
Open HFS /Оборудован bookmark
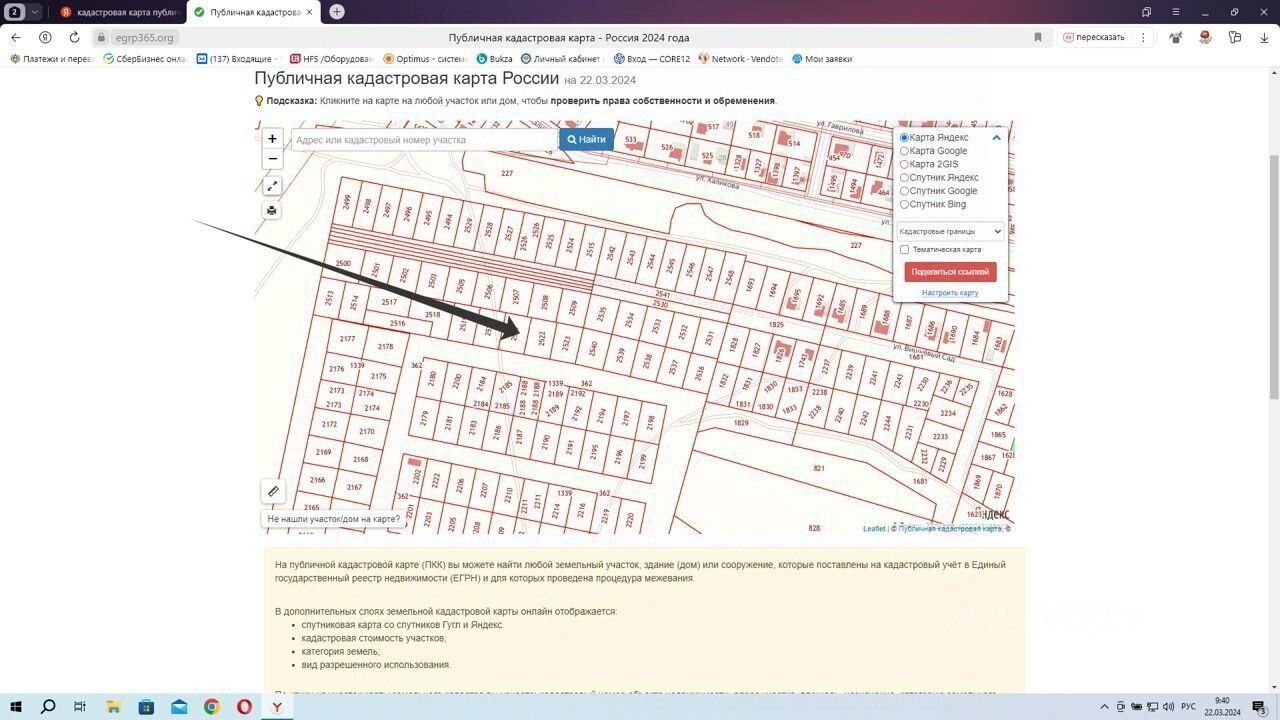[331, 59]
